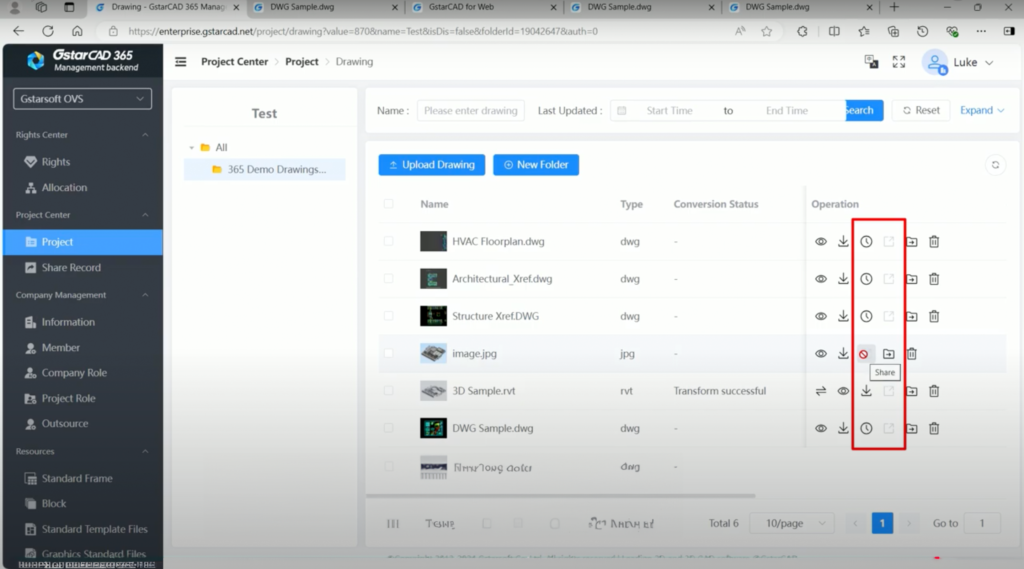Tick the select-all checkbox in table header
This screenshot has width=1024, height=569.
tap(388, 204)
